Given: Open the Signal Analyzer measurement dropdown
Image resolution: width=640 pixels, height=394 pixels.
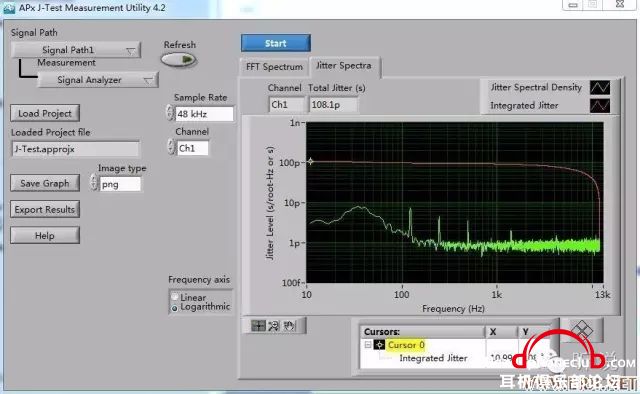Looking at the screenshot, I should pos(98,80).
